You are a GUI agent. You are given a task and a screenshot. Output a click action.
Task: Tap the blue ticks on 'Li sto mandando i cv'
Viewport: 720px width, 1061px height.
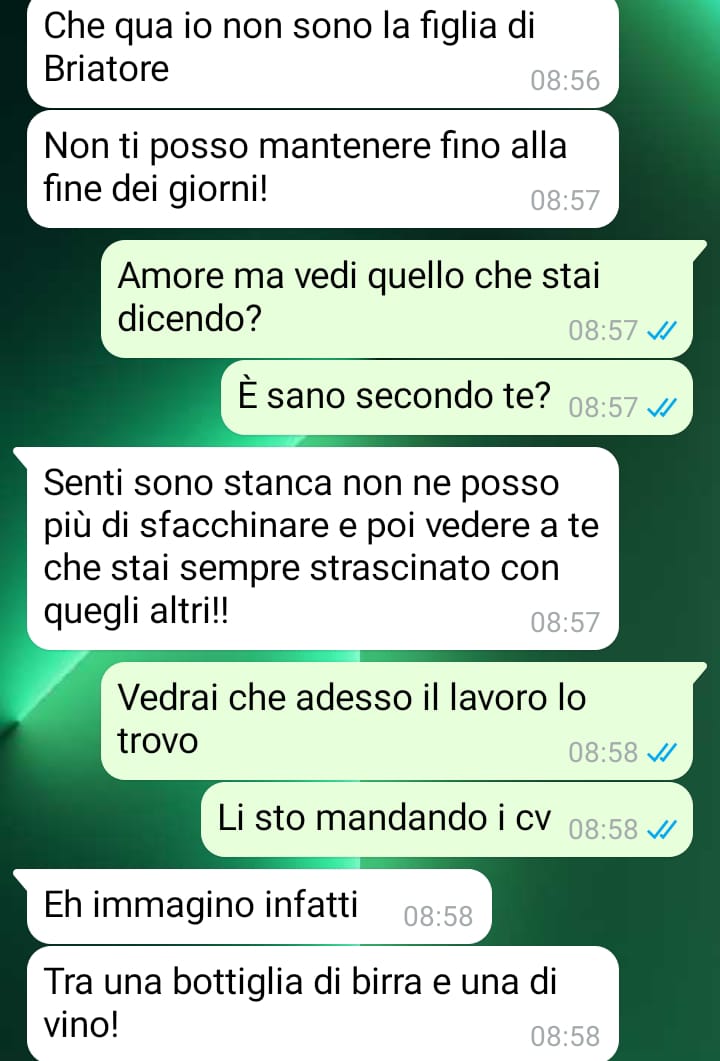(661, 830)
